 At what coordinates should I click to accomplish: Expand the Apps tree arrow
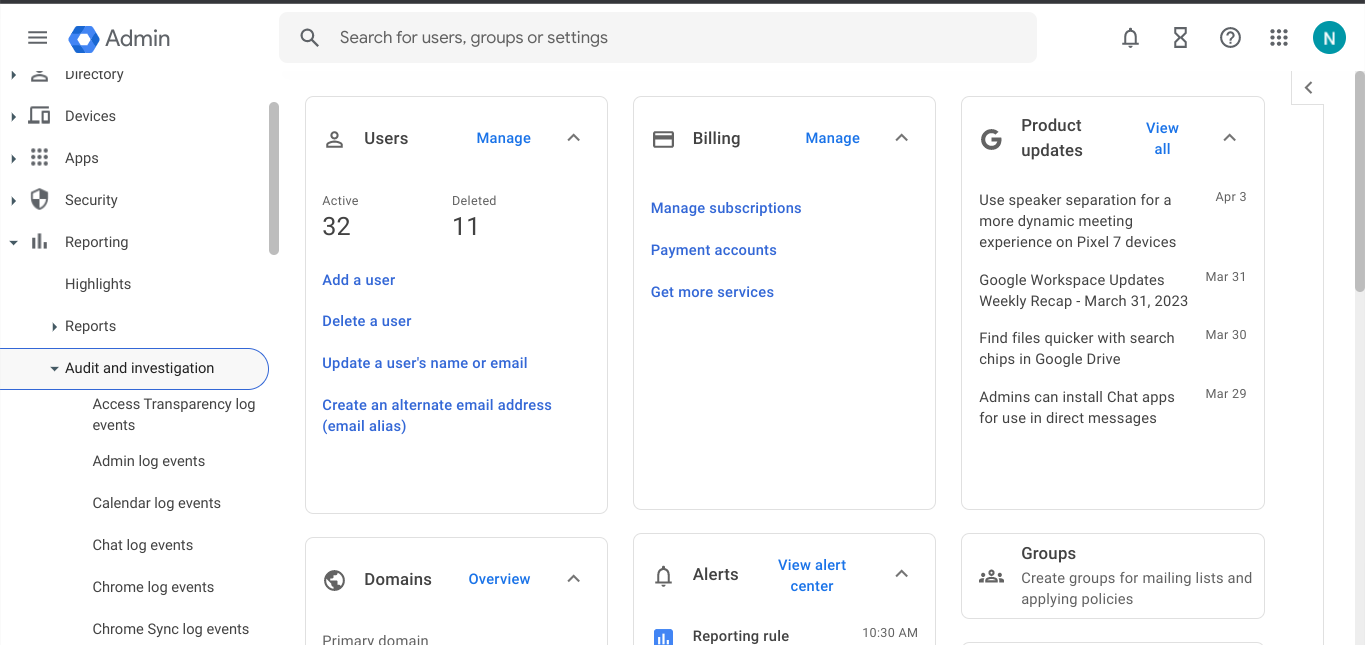point(13,159)
